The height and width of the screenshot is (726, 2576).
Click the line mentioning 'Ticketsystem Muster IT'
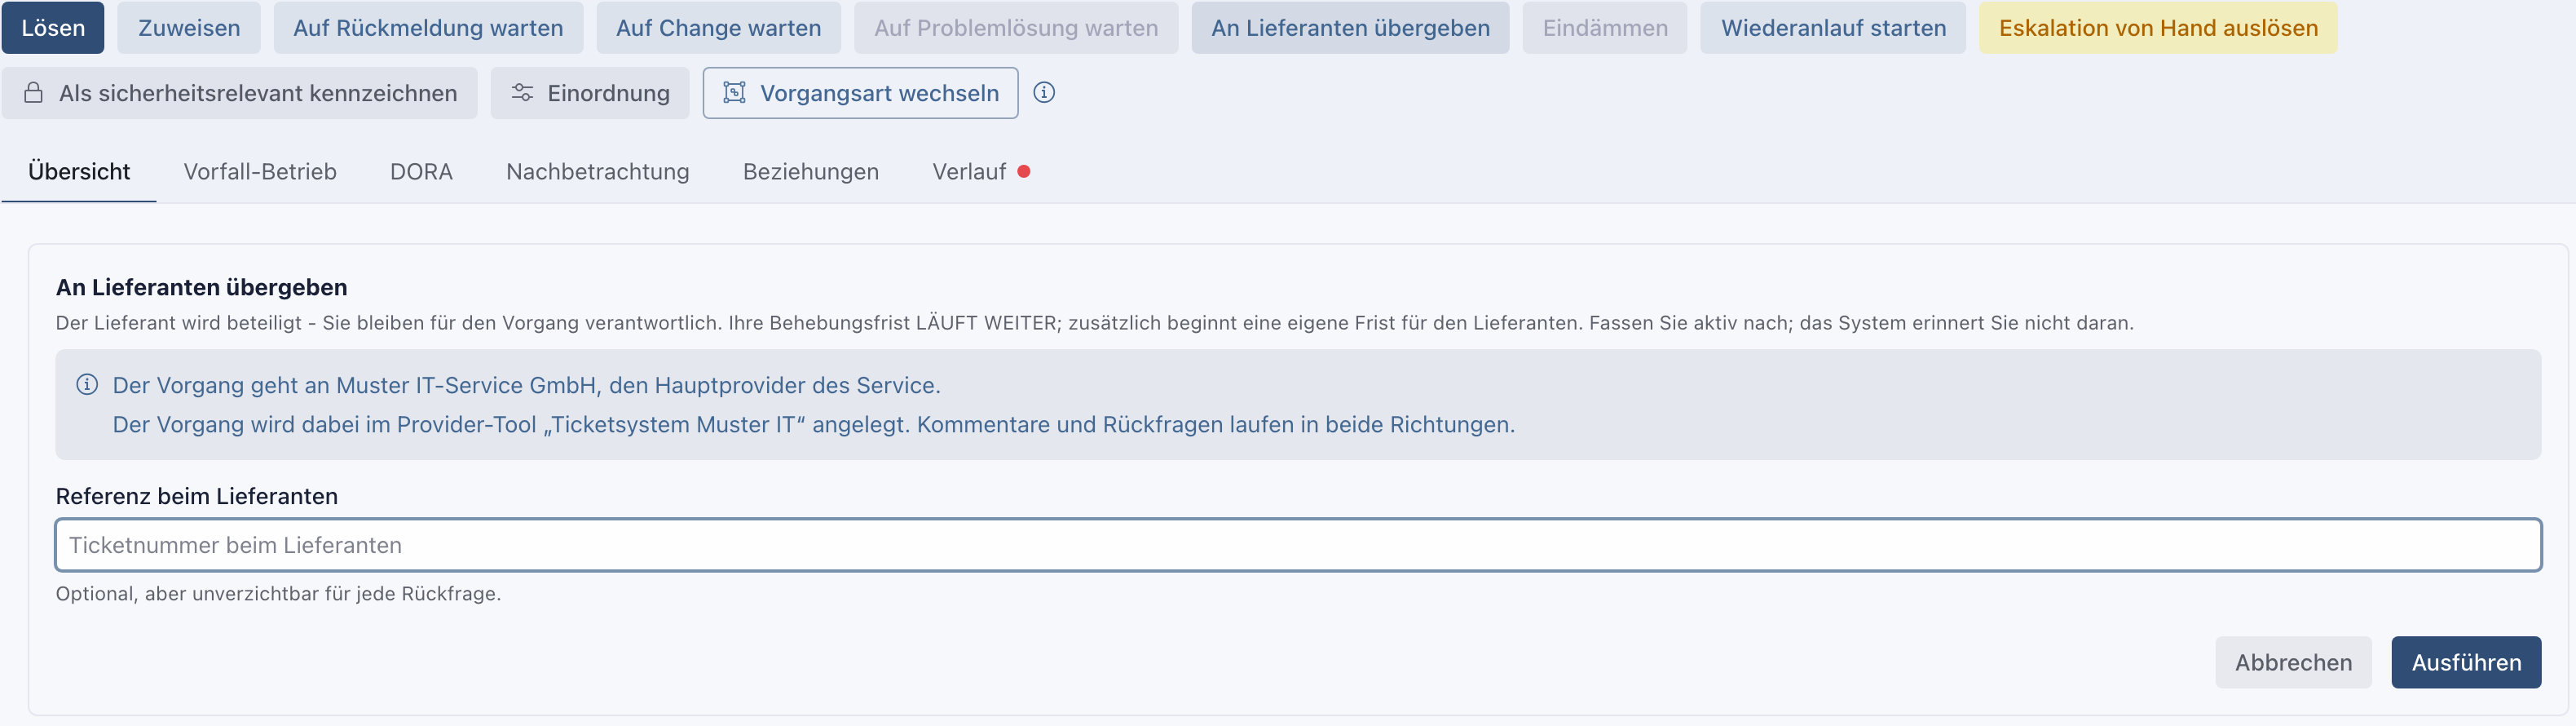(814, 425)
